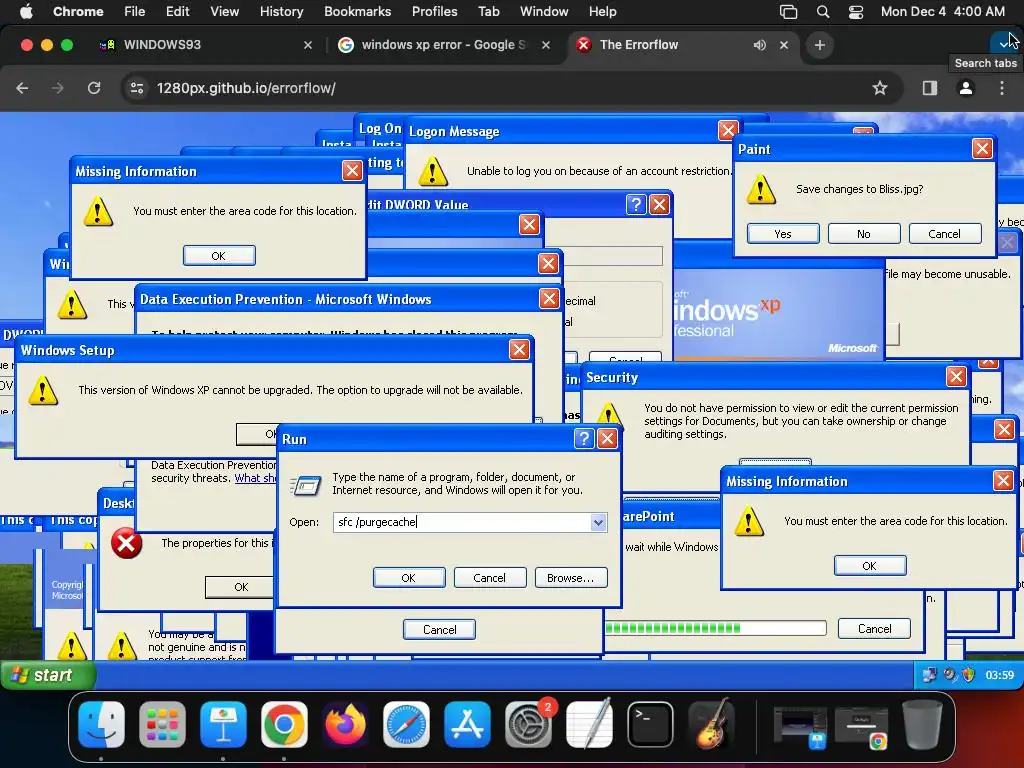The height and width of the screenshot is (768, 1024).
Task: Open TextEdit from the dock
Action: tap(590, 724)
